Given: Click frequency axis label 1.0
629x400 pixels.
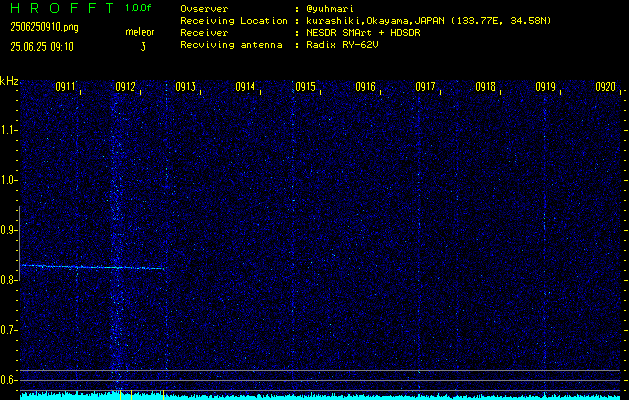Looking at the screenshot, I should 8,180.
